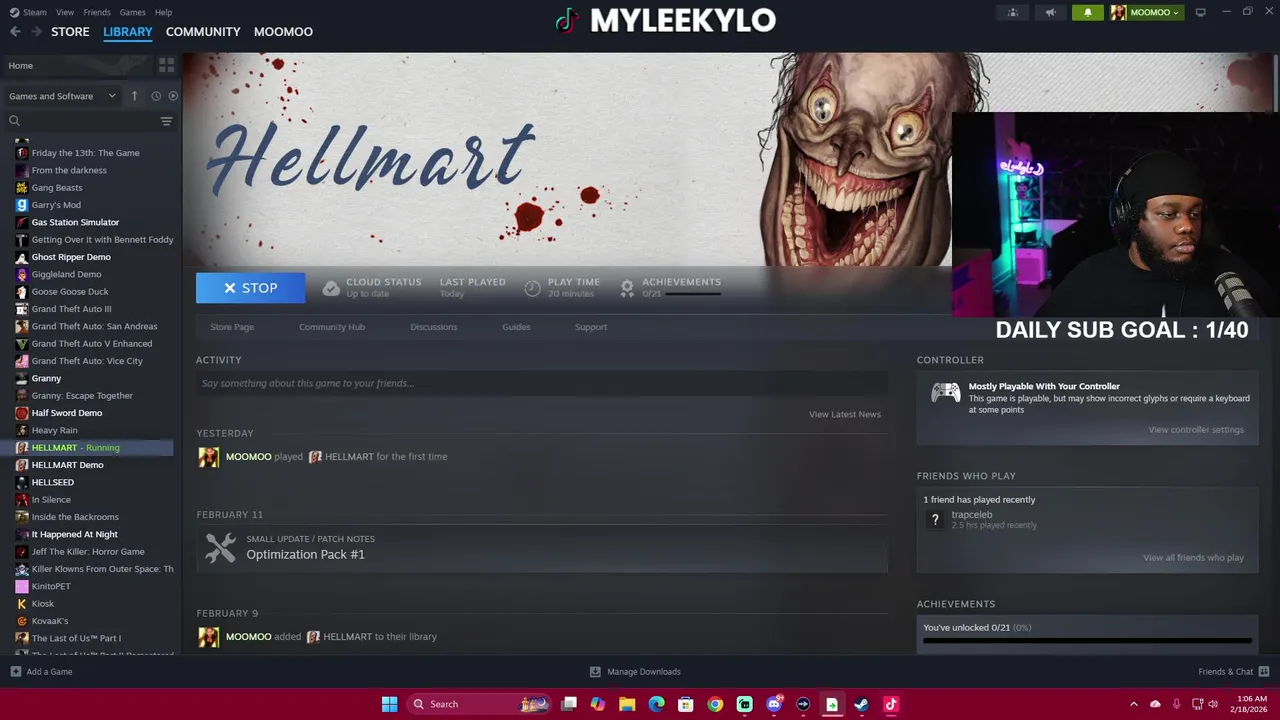1280x720 pixels.
Task: Click the Cloud Status checkmark icon
Action: [331, 288]
